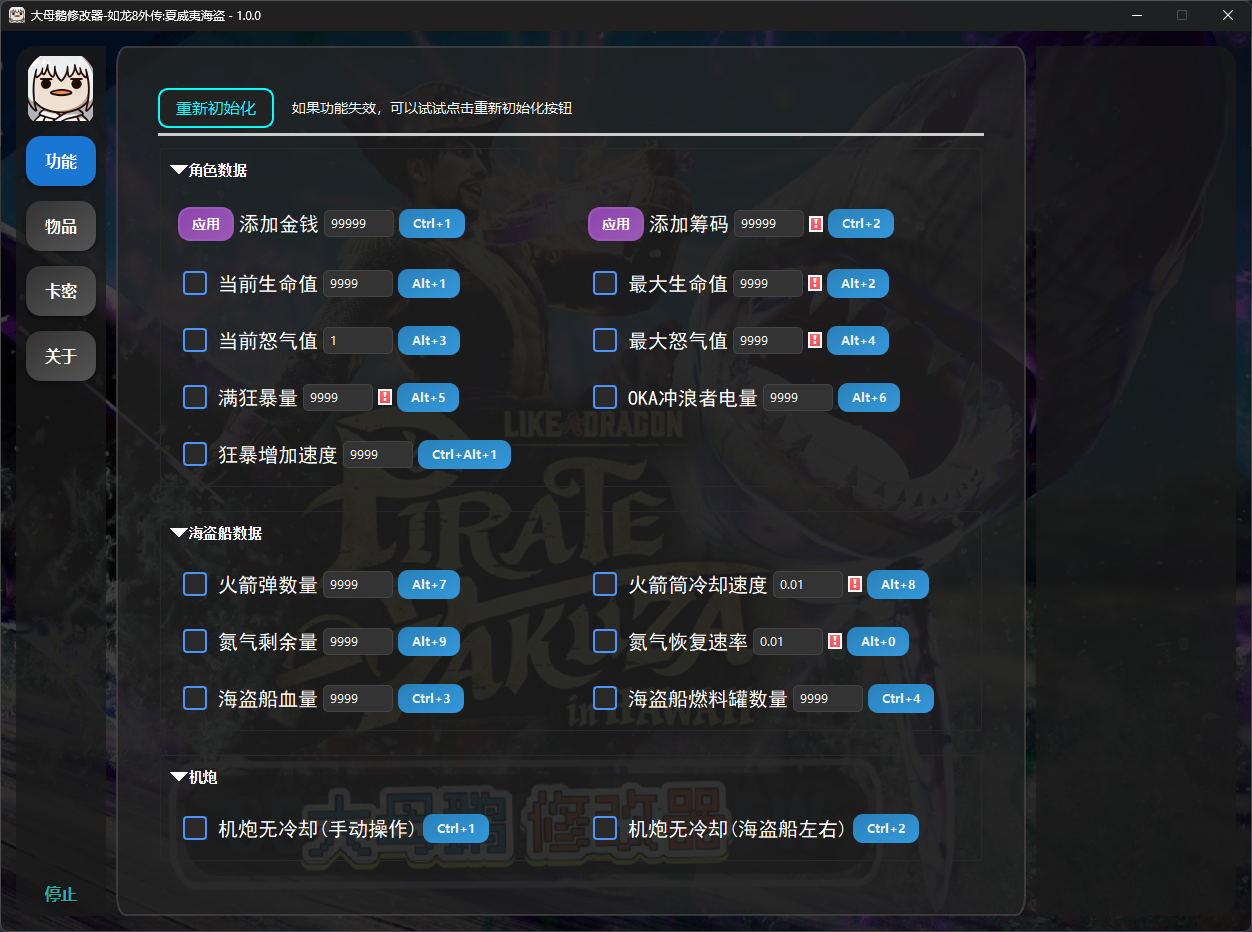Click the app icon in title bar
Screen dimensions: 1252x932
(17, 15)
